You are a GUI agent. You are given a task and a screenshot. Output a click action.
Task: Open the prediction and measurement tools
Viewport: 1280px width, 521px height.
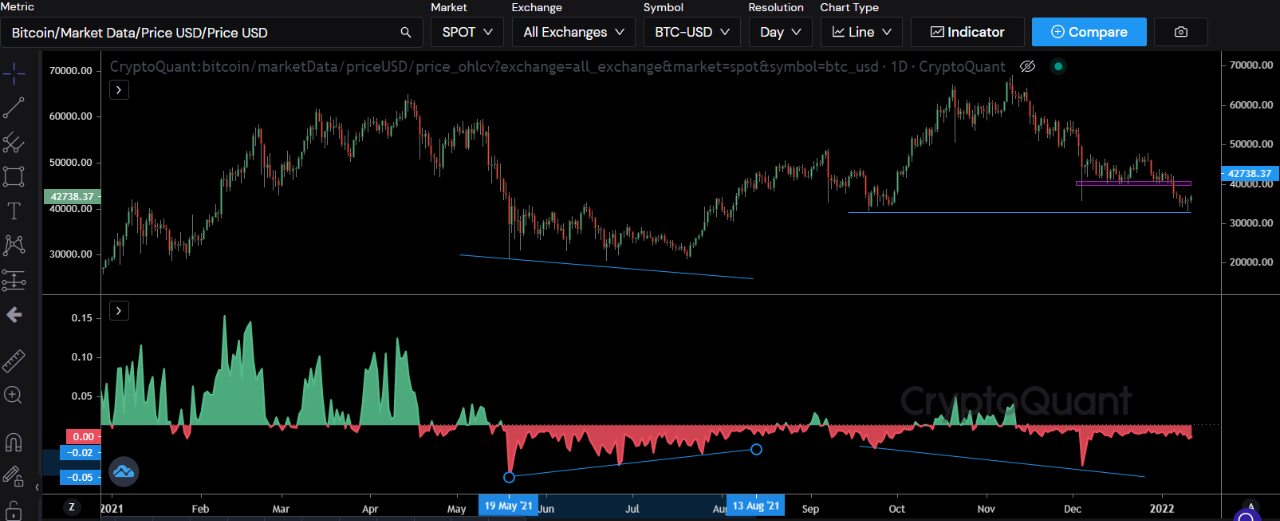tap(14, 280)
